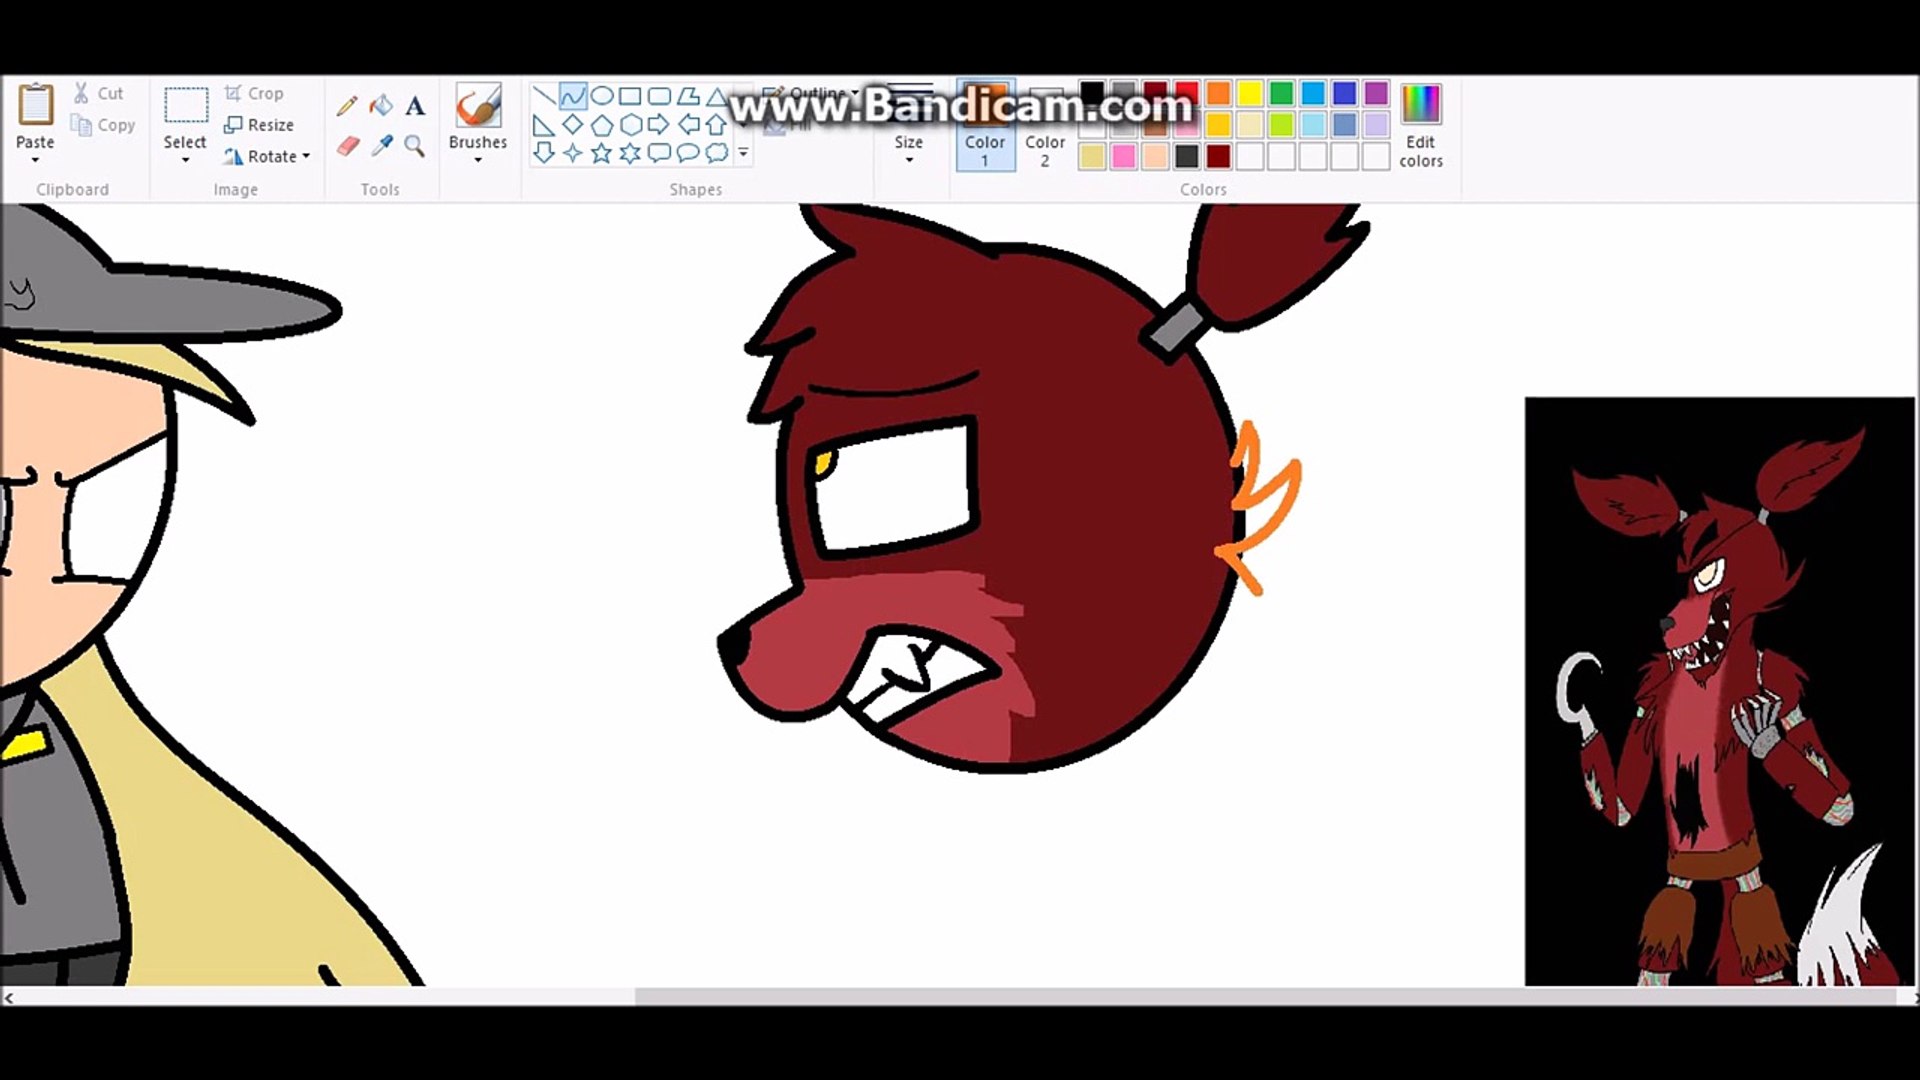
Task: Activate the Color 1 selector
Action: coord(985,125)
